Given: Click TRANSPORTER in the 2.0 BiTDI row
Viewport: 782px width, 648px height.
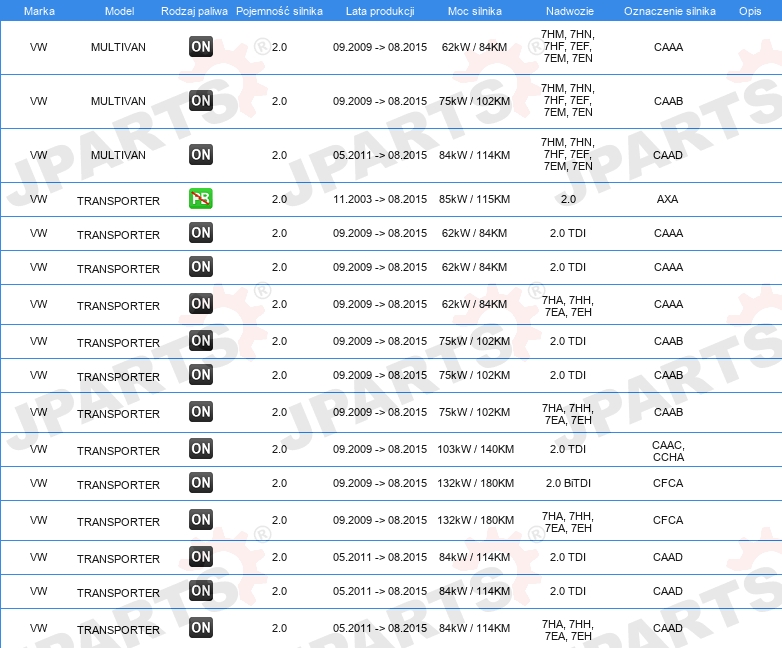Looking at the screenshot, I should [118, 484].
